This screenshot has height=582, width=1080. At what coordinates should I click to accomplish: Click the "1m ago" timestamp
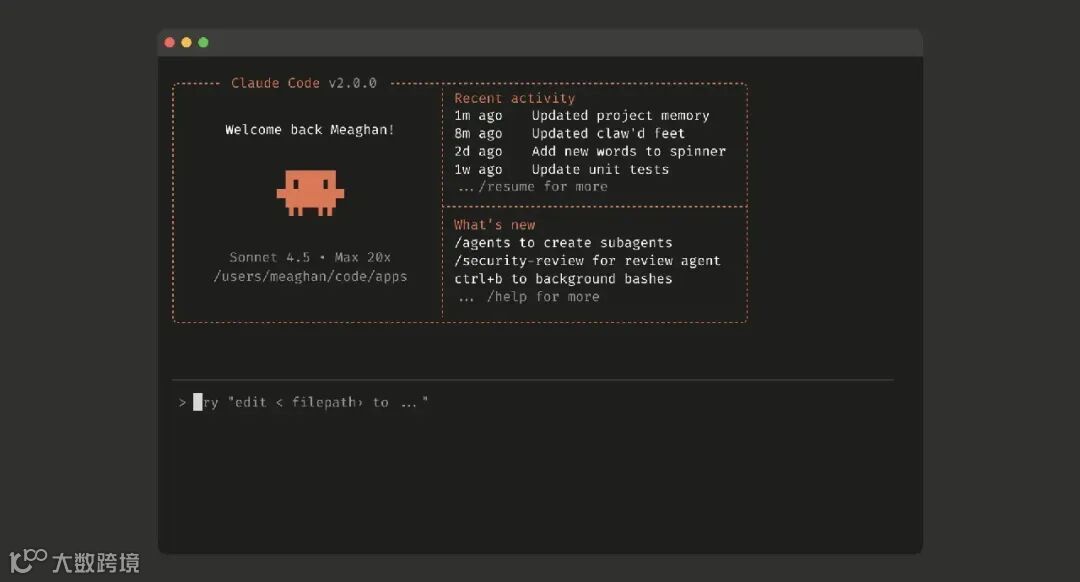478,116
